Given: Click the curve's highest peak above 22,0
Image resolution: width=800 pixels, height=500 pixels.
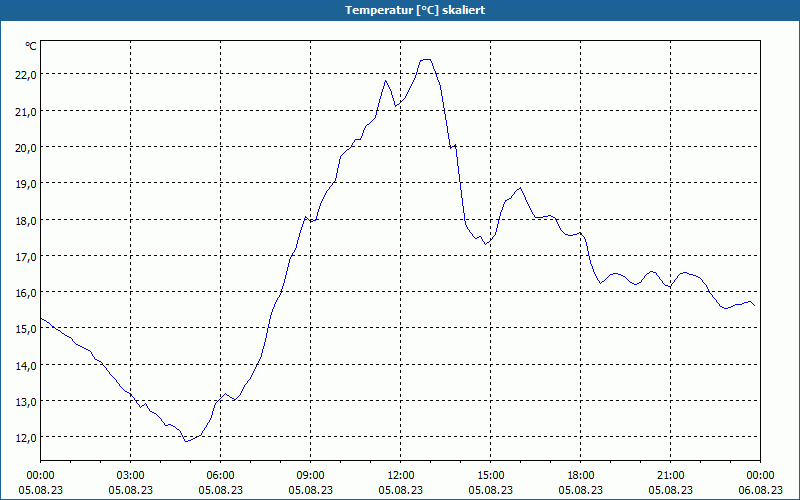Looking at the screenshot, I should [426, 60].
